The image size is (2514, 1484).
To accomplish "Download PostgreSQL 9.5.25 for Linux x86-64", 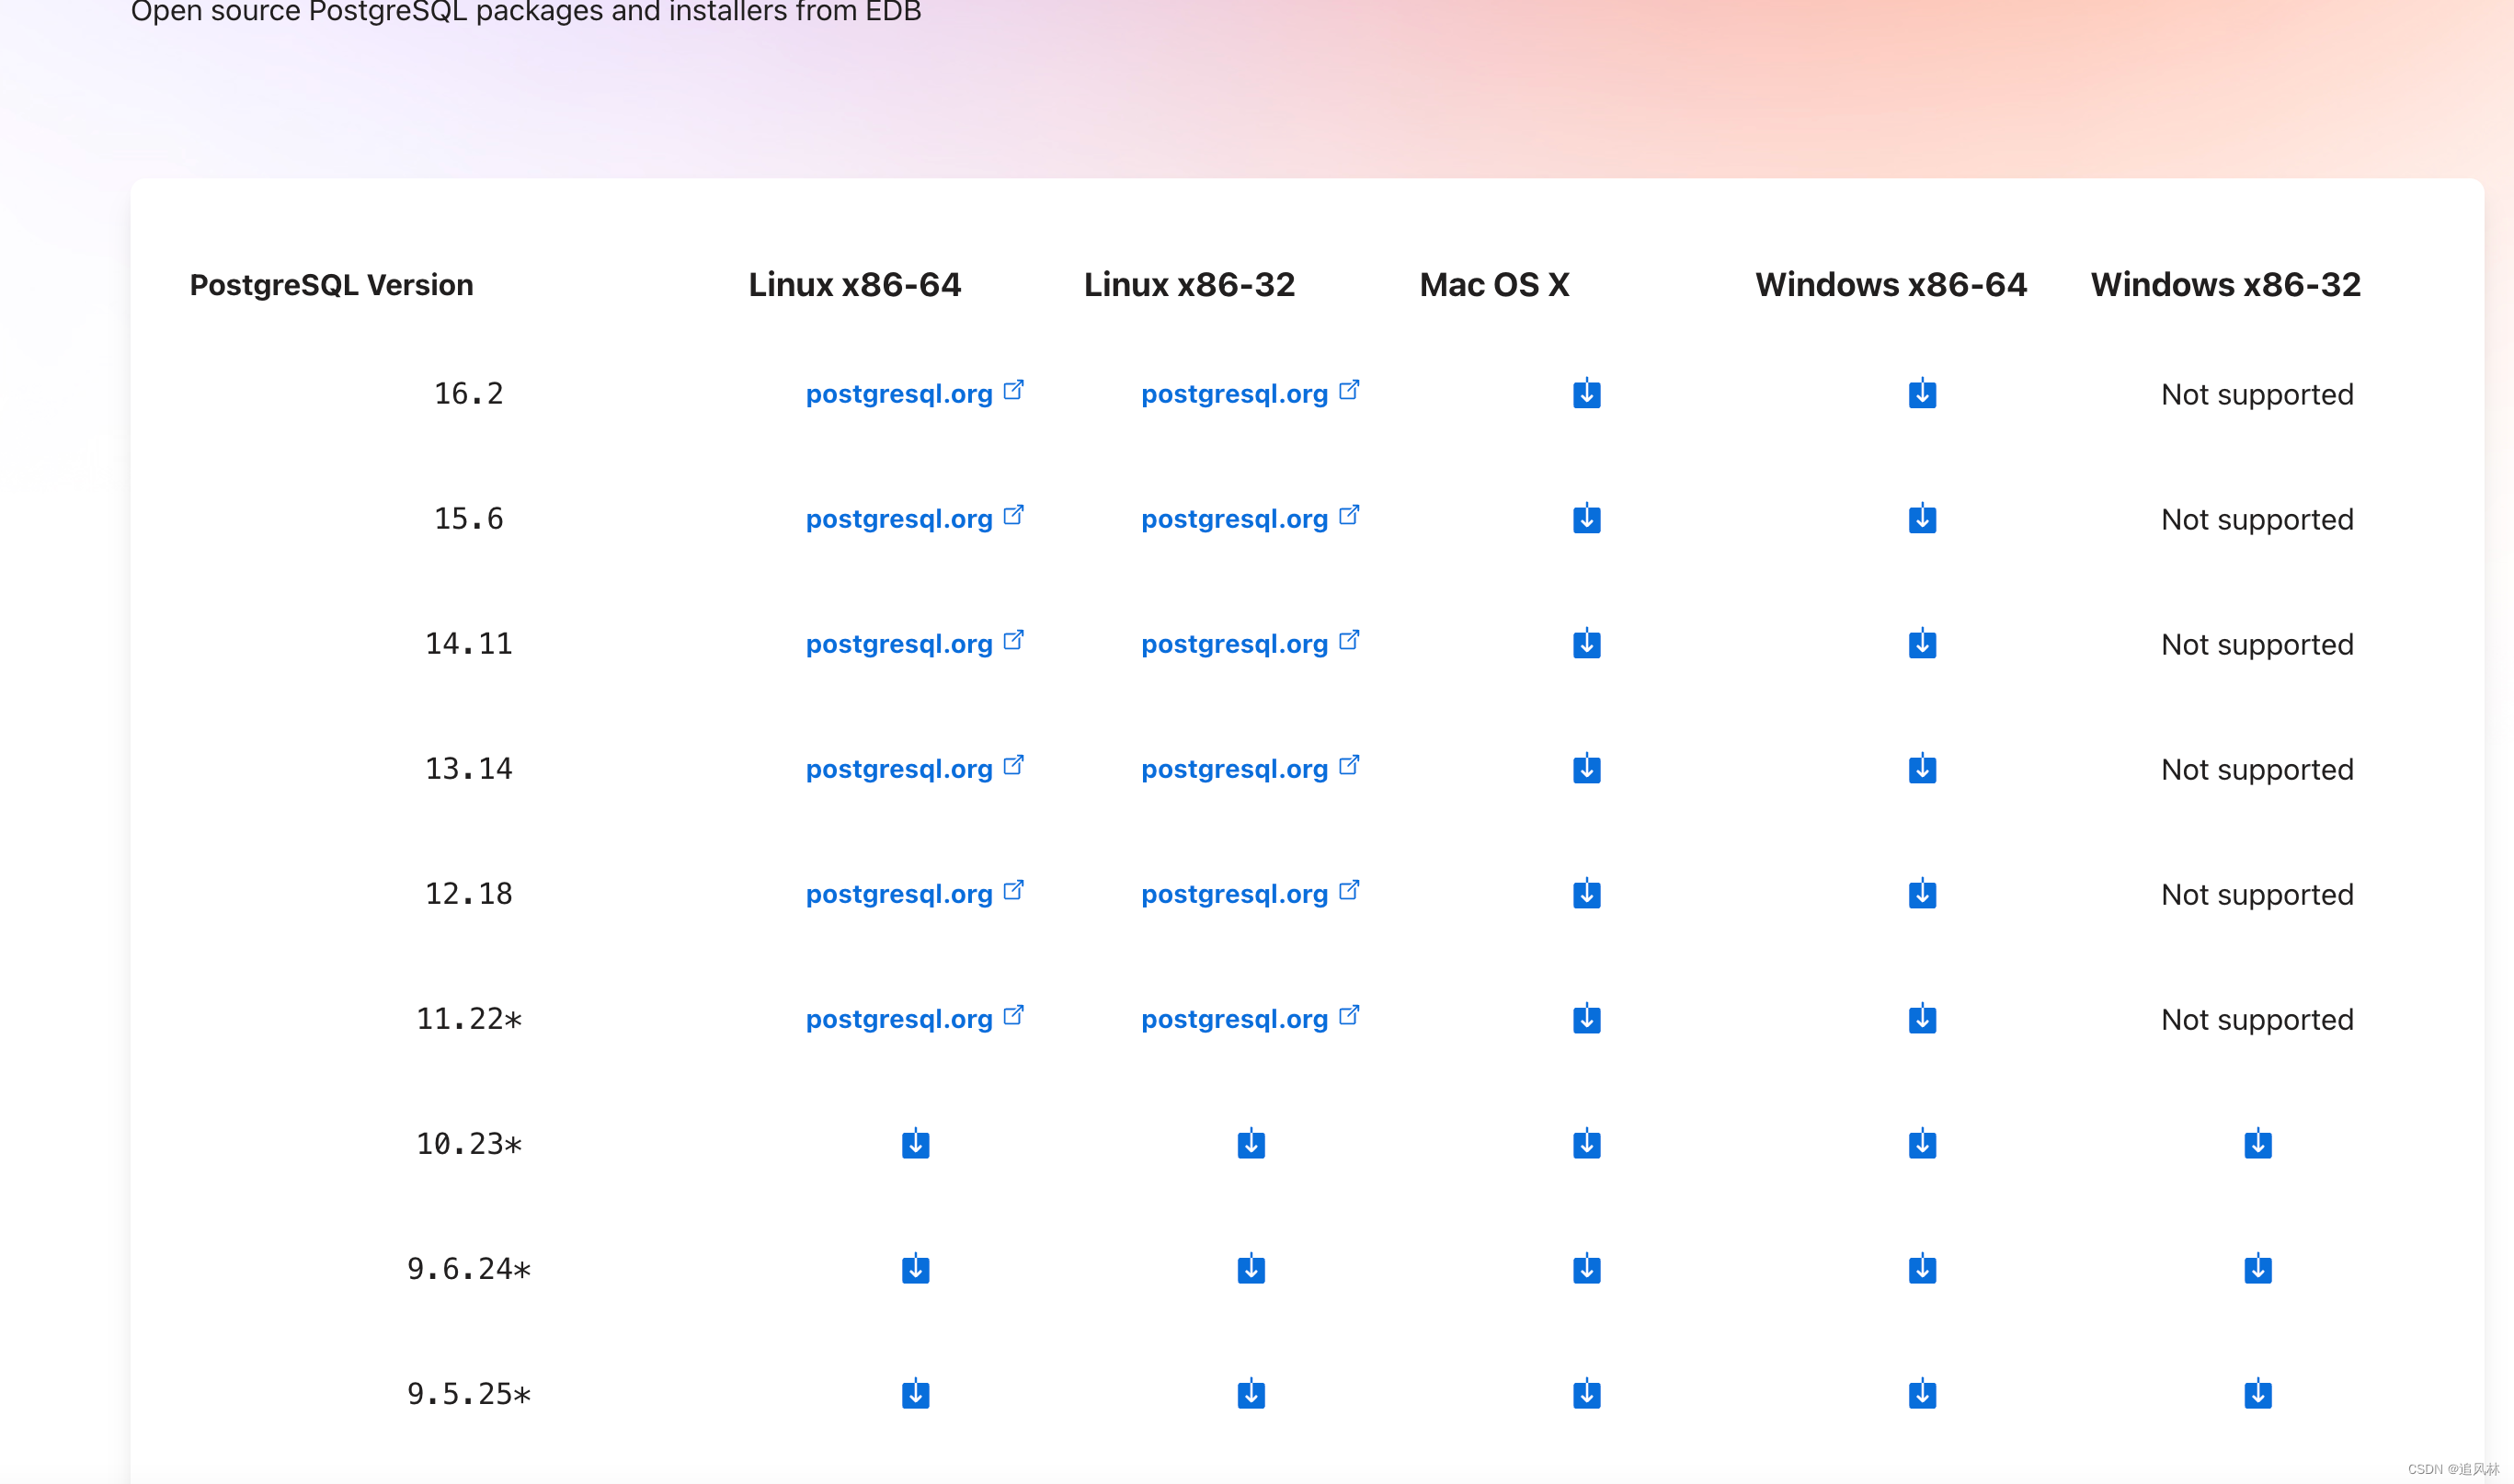I will (x=915, y=1394).
